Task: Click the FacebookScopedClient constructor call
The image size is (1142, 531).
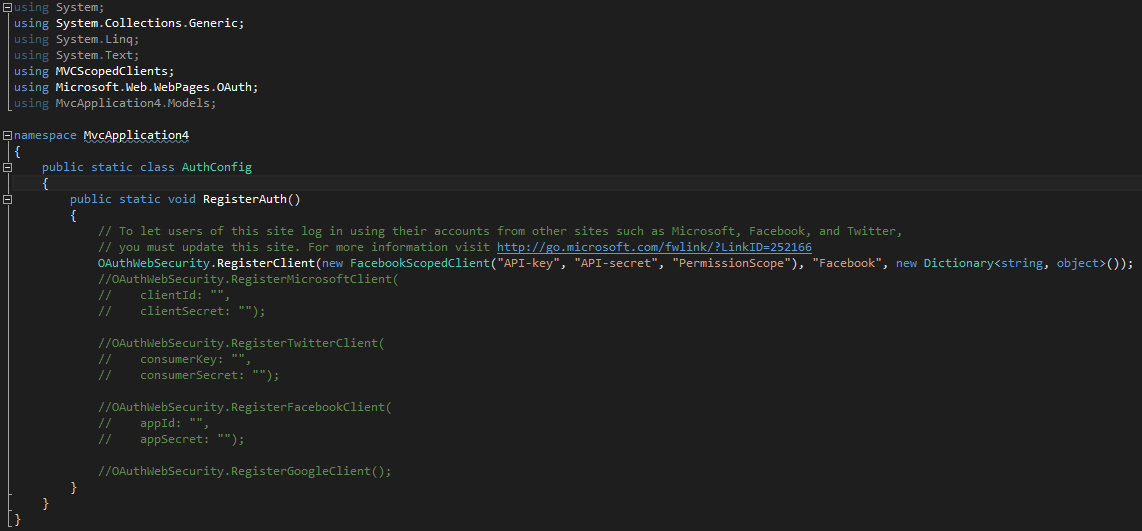Action: 420,263
